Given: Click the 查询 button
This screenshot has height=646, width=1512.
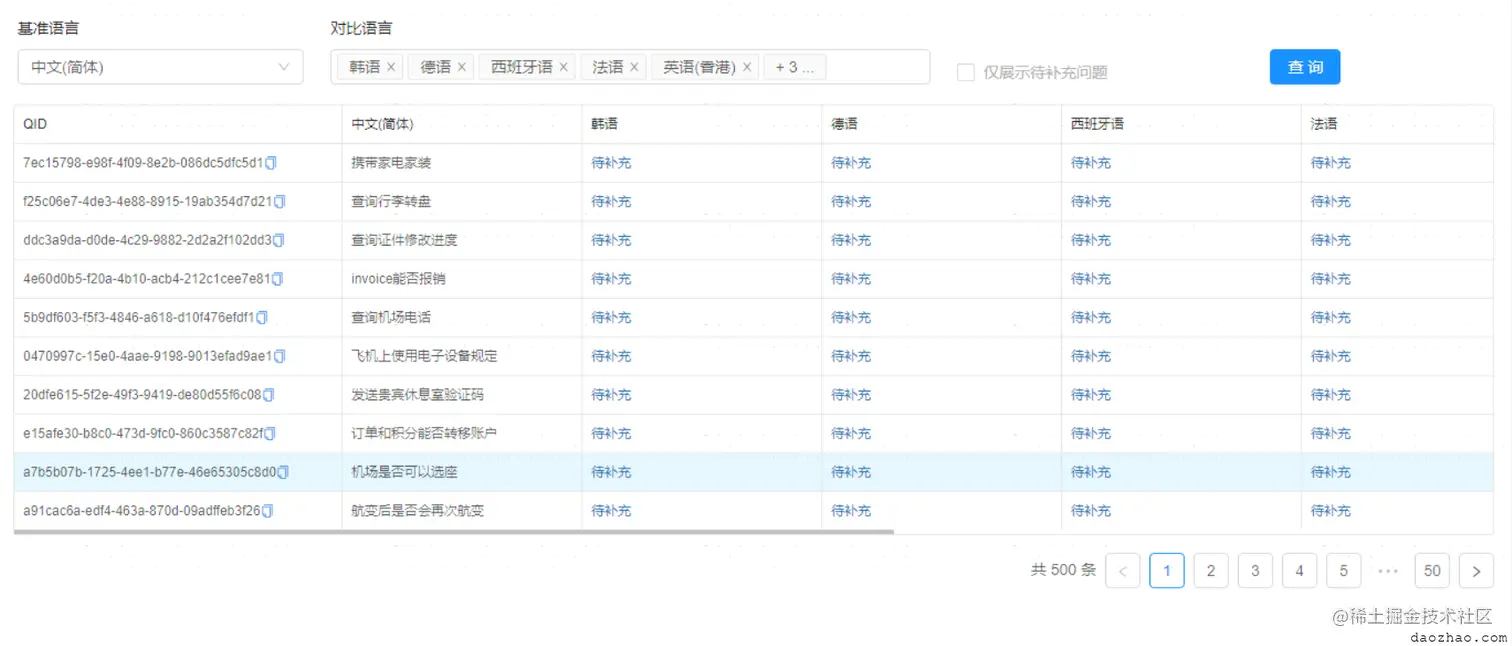Looking at the screenshot, I should (x=1305, y=67).
